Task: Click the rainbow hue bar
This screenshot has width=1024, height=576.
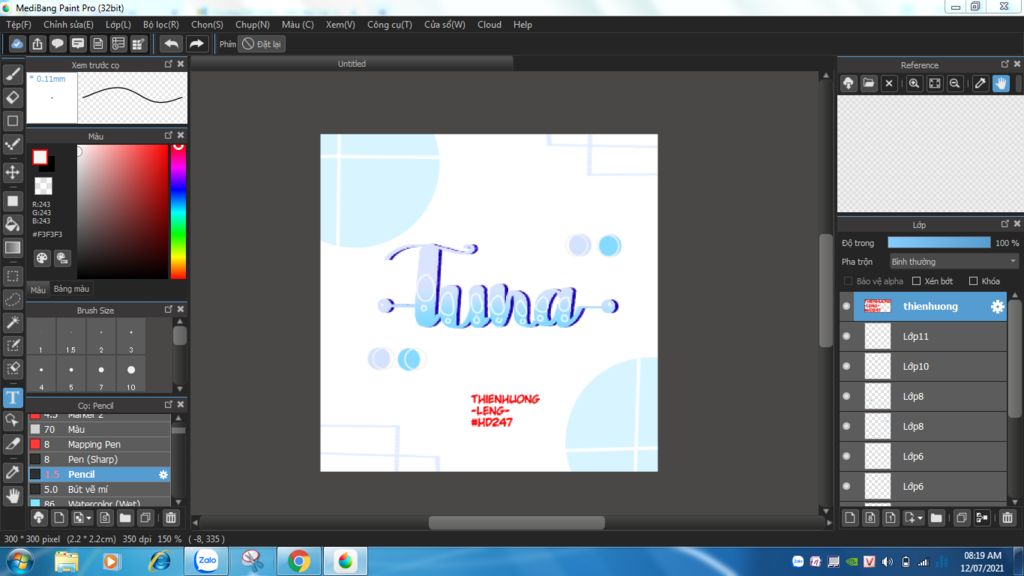Action: [178, 211]
